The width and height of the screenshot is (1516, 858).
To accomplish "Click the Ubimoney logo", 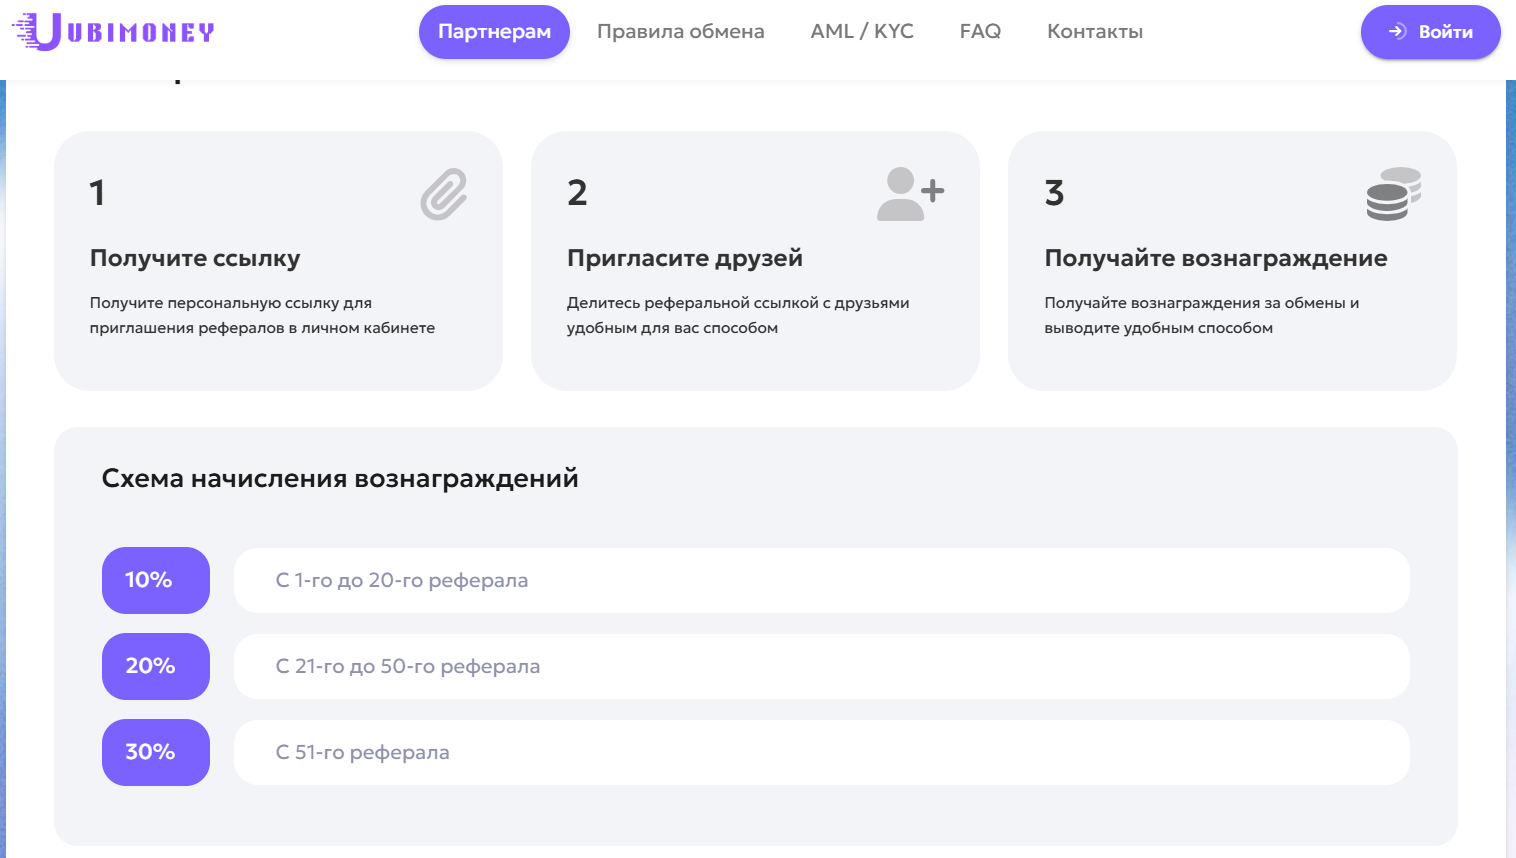I will [x=113, y=31].
